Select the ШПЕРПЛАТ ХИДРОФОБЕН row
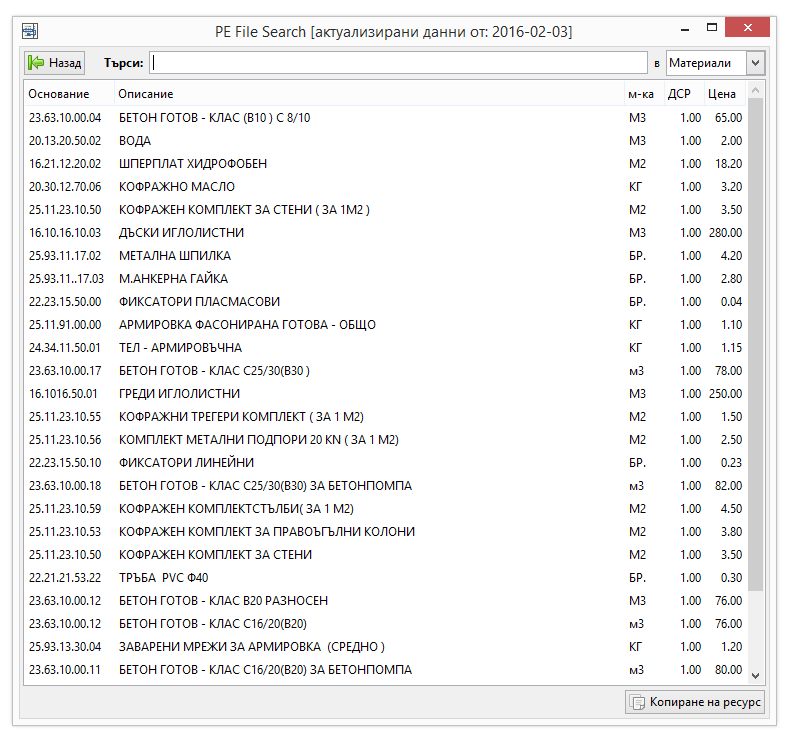Viewport: 790px width, 742px height. (385, 164)
